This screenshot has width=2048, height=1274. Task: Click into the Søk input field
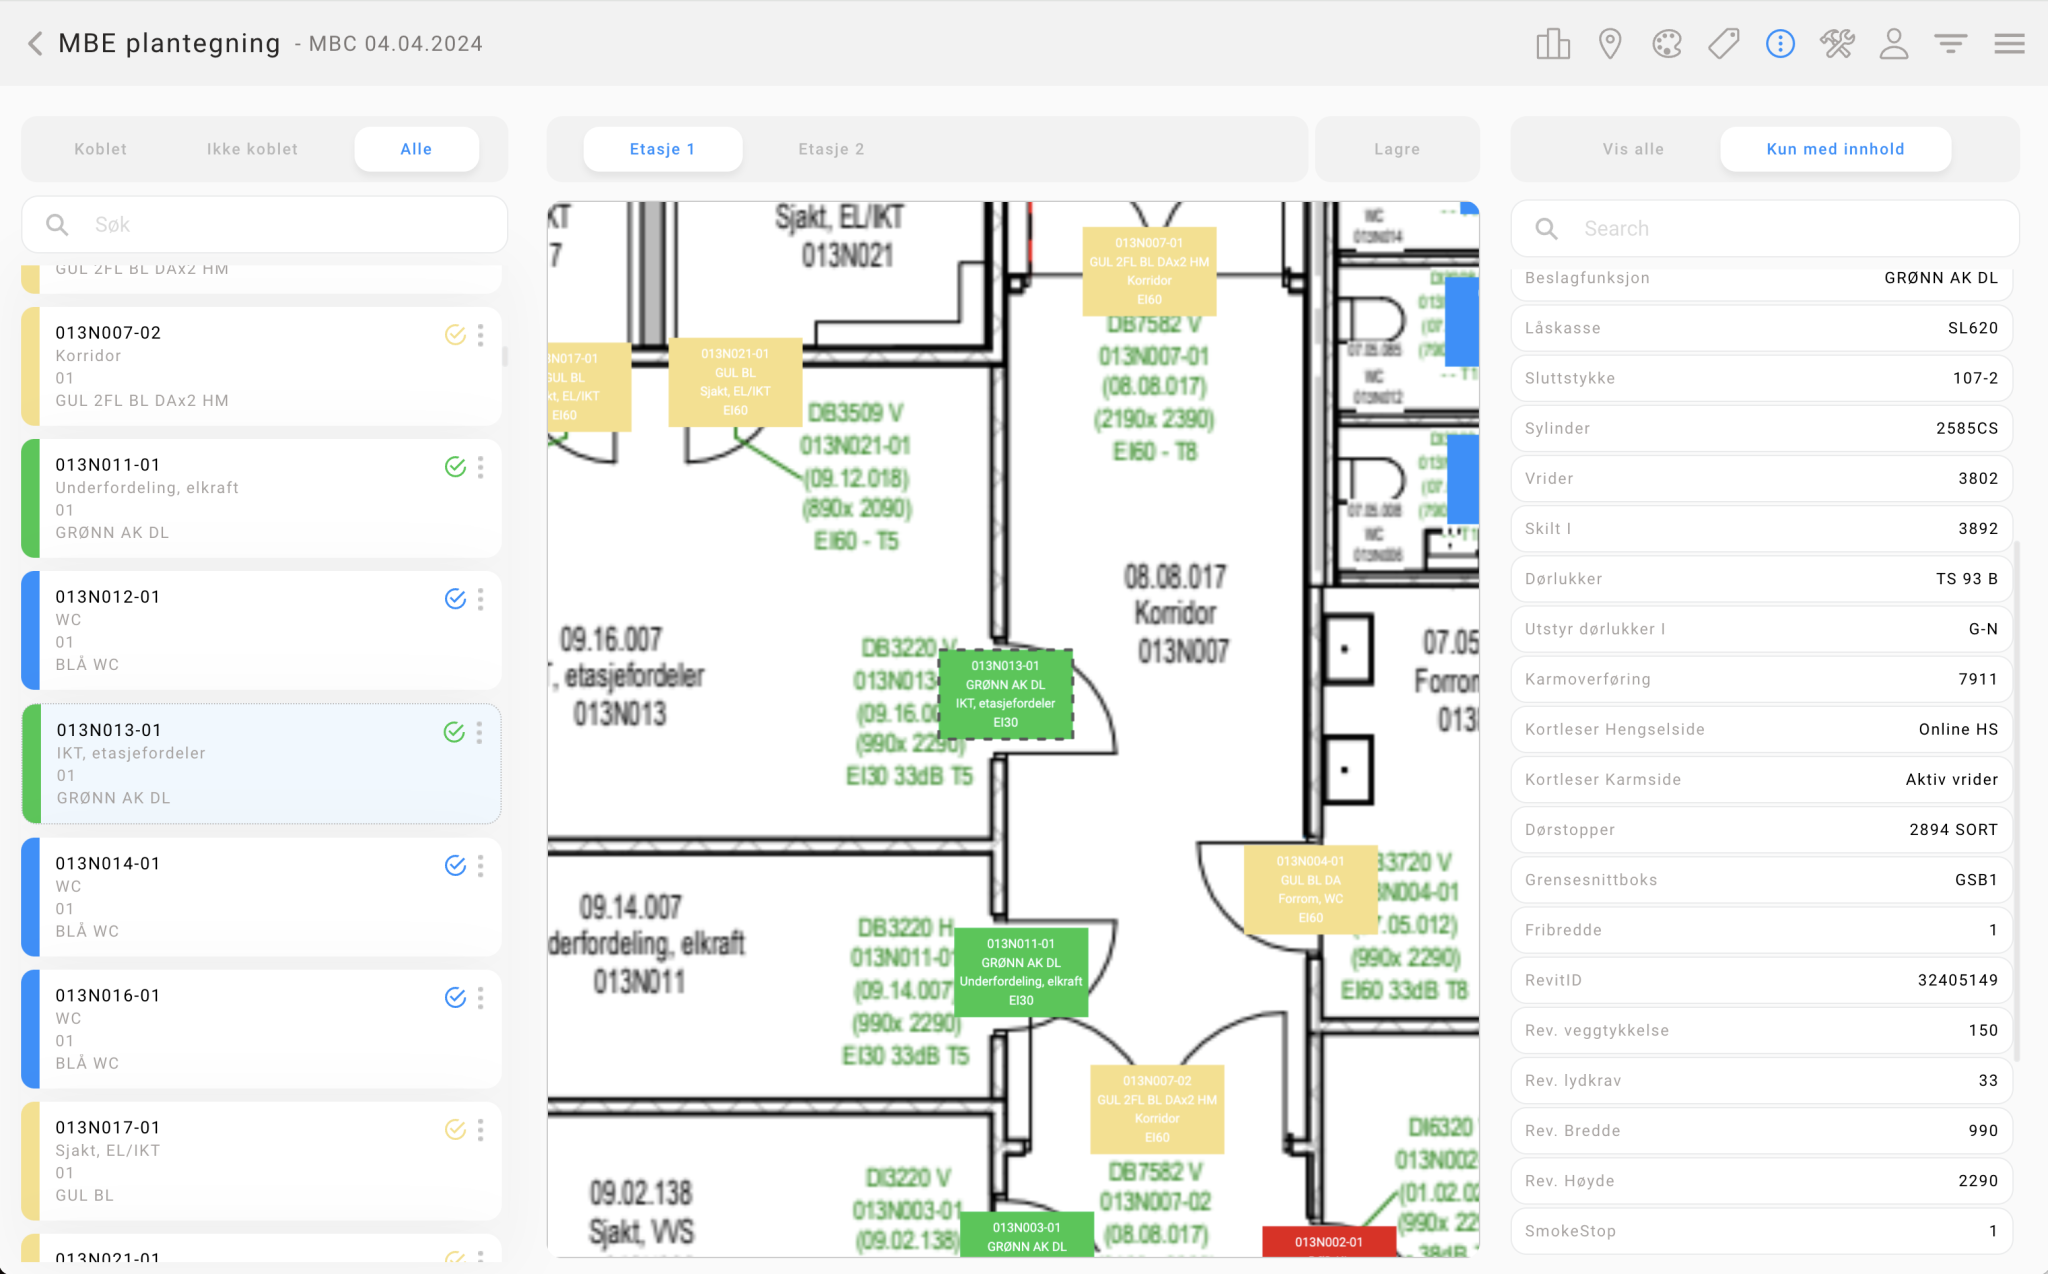(265, 225)
